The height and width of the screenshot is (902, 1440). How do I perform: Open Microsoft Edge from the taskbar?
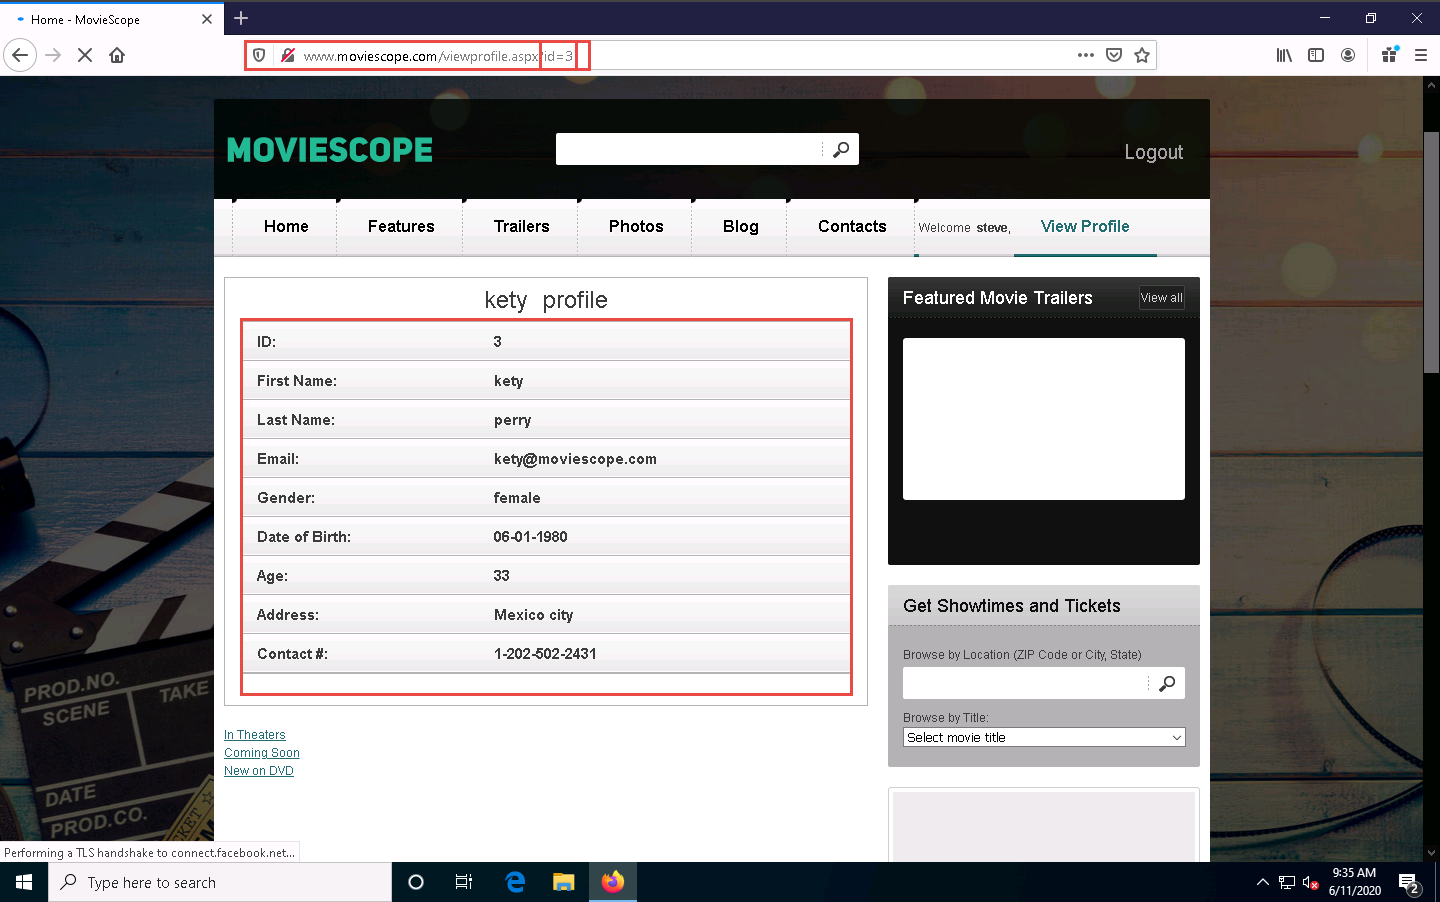pos(515,882)
